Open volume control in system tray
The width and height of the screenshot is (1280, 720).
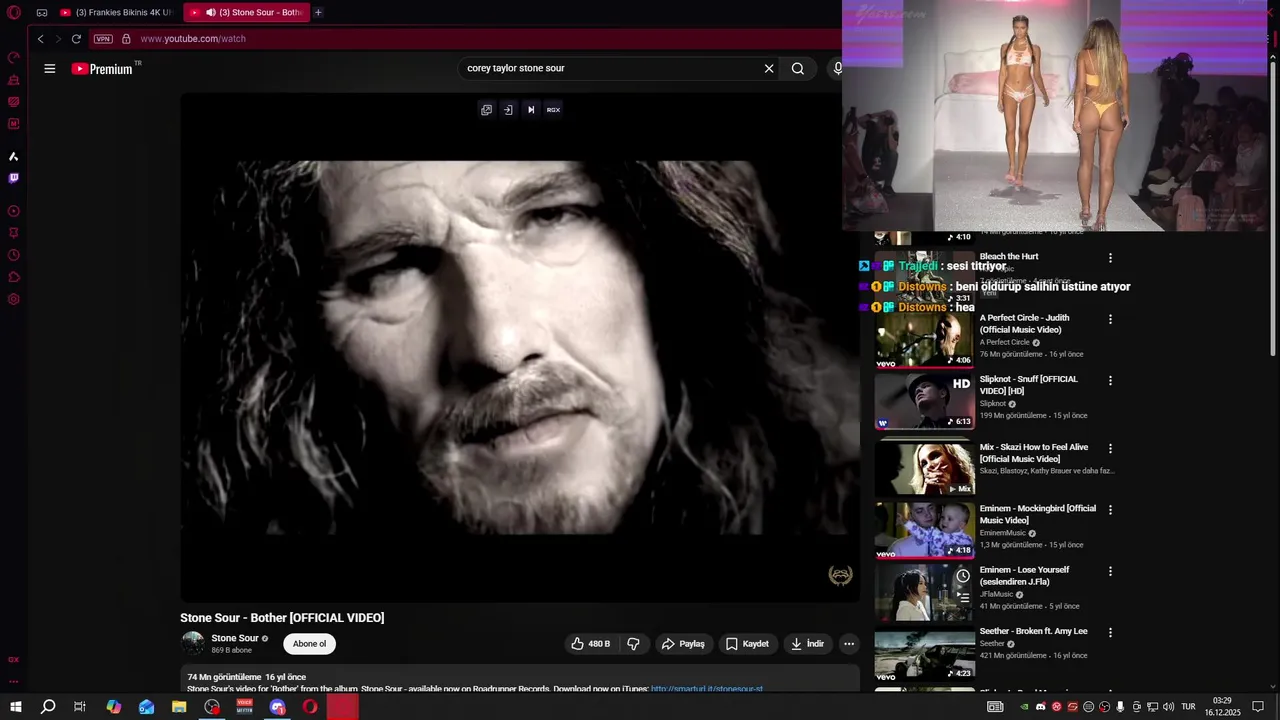pos(1168,707)
